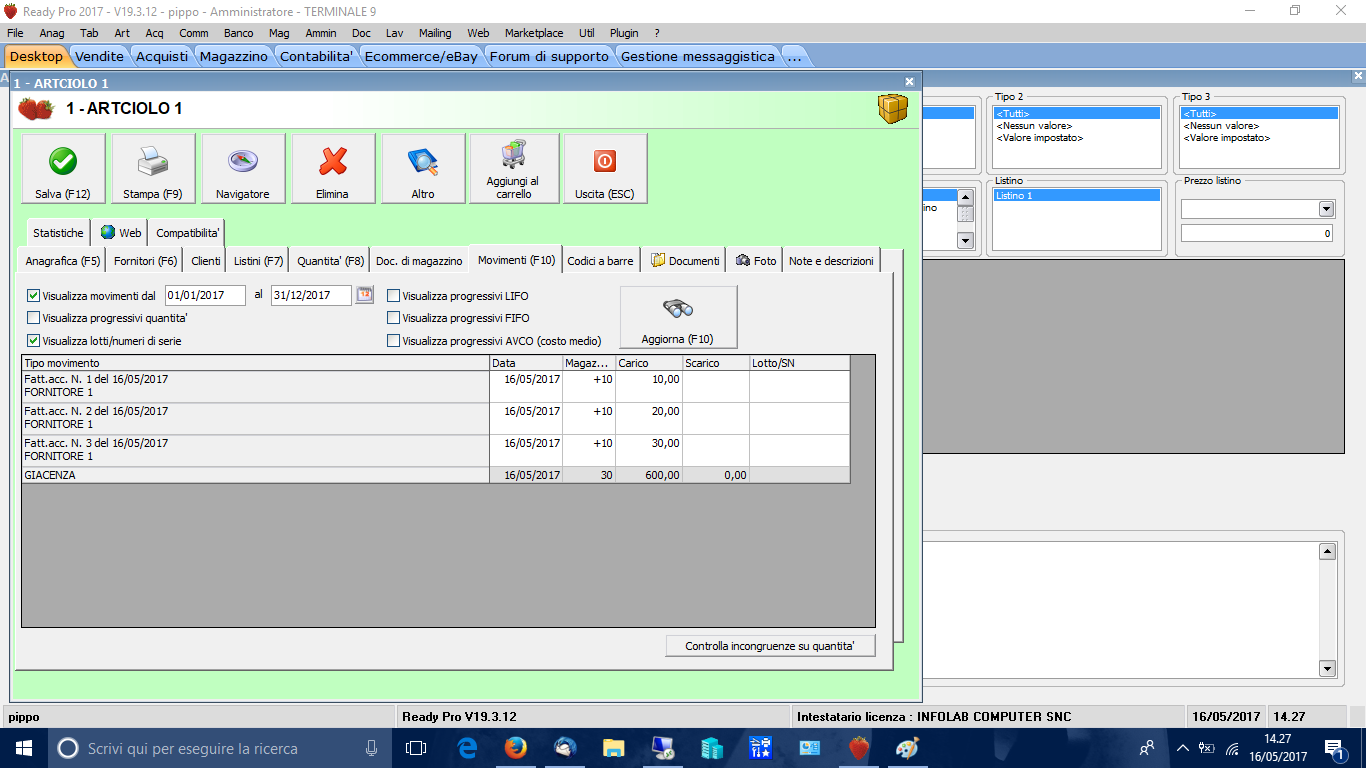Select Listino 1 in Listino list

click(1076, 196)
